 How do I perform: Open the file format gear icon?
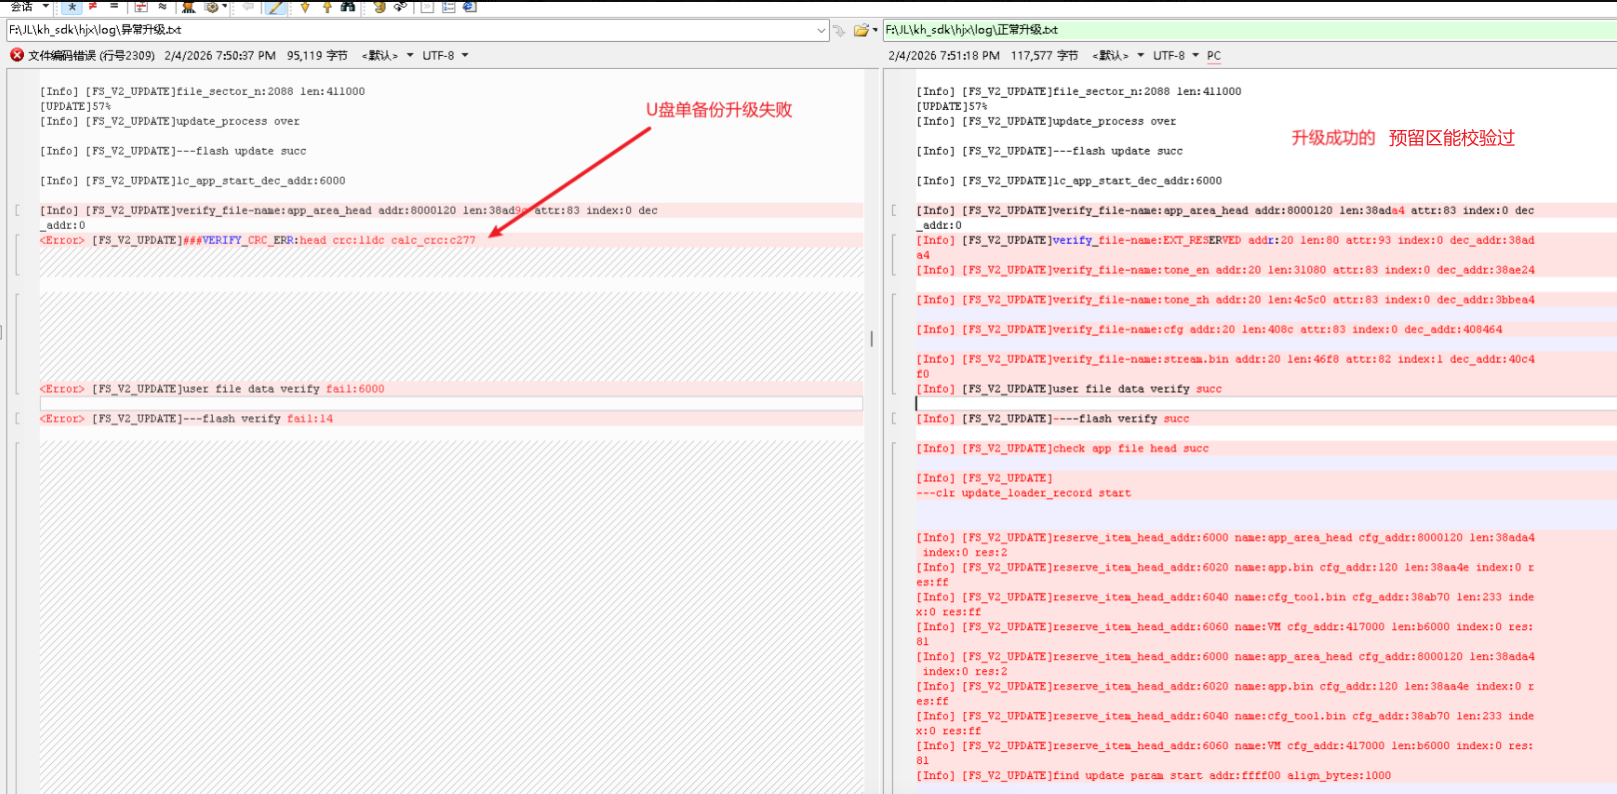(x=211, y=6)
